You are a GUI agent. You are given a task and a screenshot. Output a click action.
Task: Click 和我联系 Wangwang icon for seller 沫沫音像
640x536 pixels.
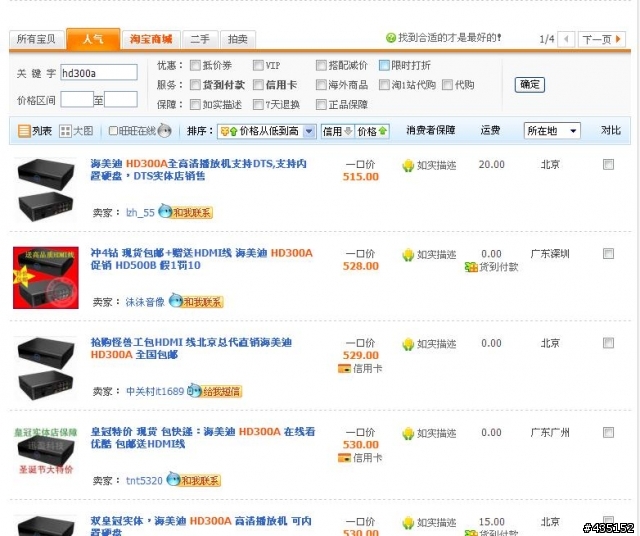point(196,301)
